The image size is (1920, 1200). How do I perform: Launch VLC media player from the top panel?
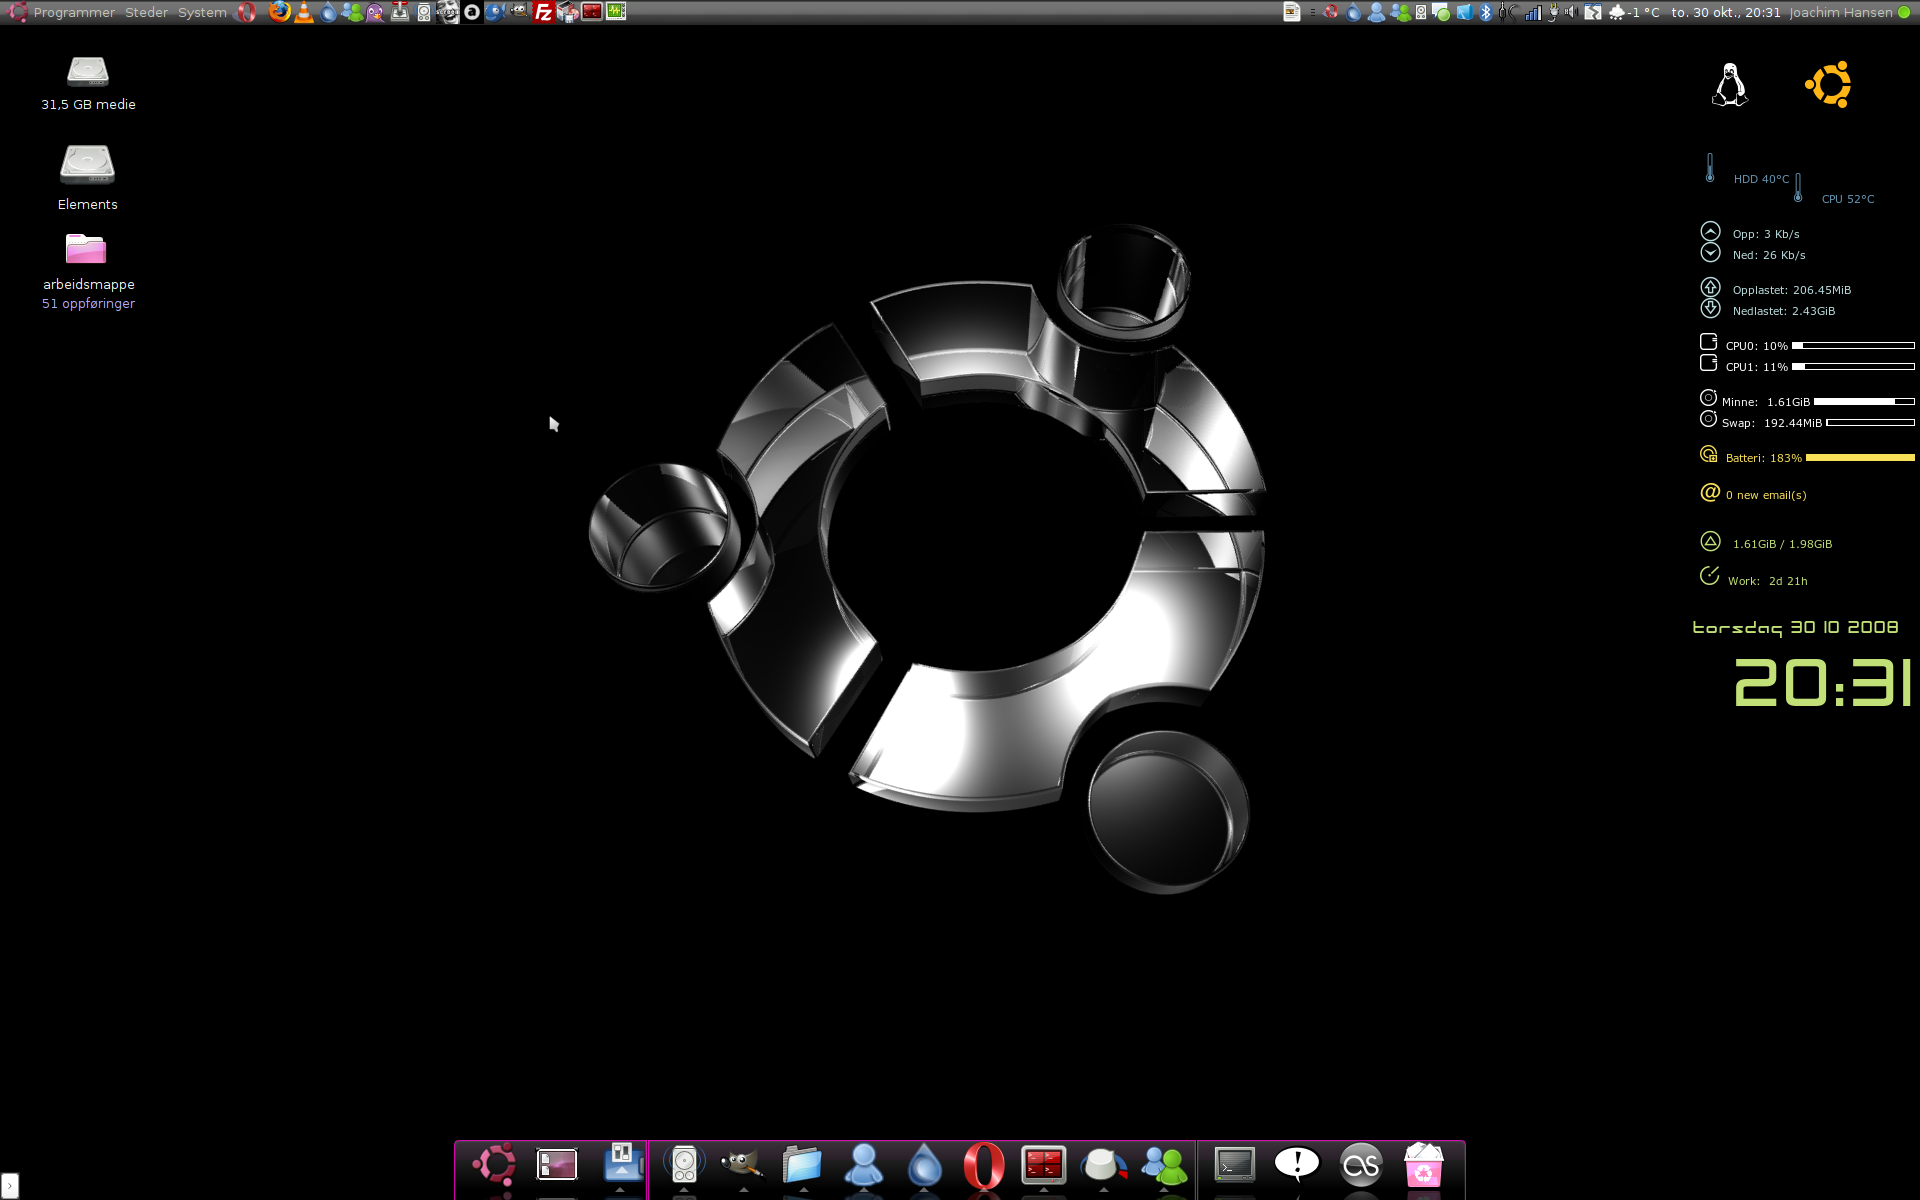coord(304,12)
